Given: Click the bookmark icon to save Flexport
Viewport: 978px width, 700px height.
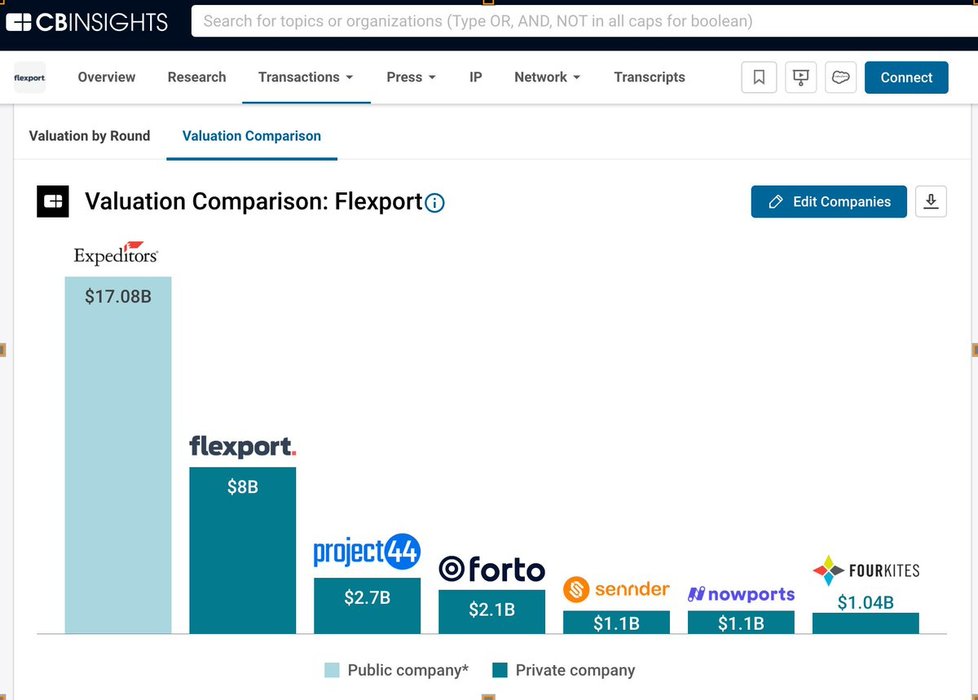Looking at the screenshot, I should pyautogui.click(x=759, y=77).
